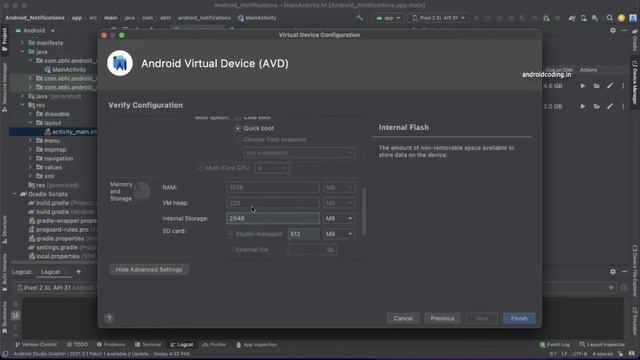This screenshot has height=360, width=640.
Task: Select the Logcat tab in Logcat panel
Action: point(51,272)
